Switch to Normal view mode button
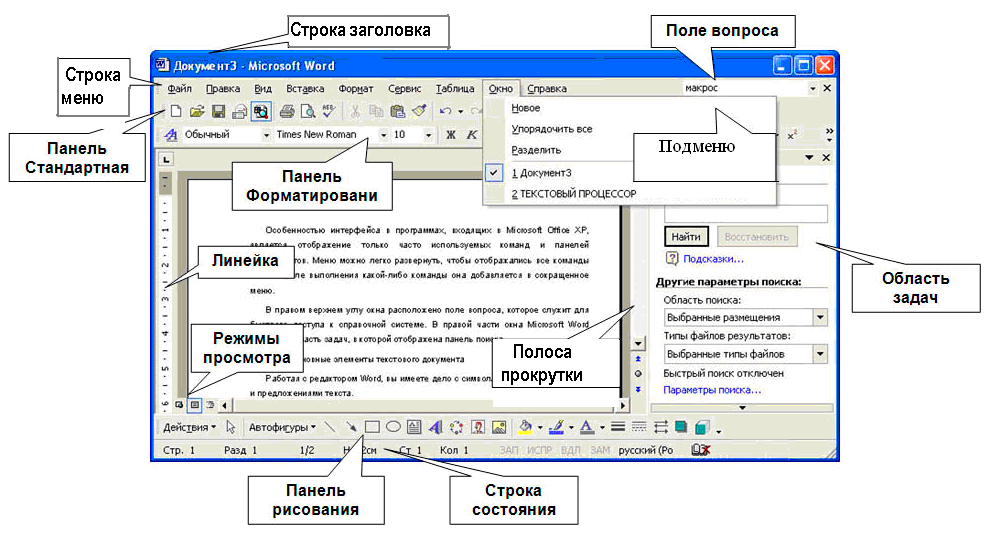Image resolution: width=992 pixels, height=535 pixels. pos(179,405)
